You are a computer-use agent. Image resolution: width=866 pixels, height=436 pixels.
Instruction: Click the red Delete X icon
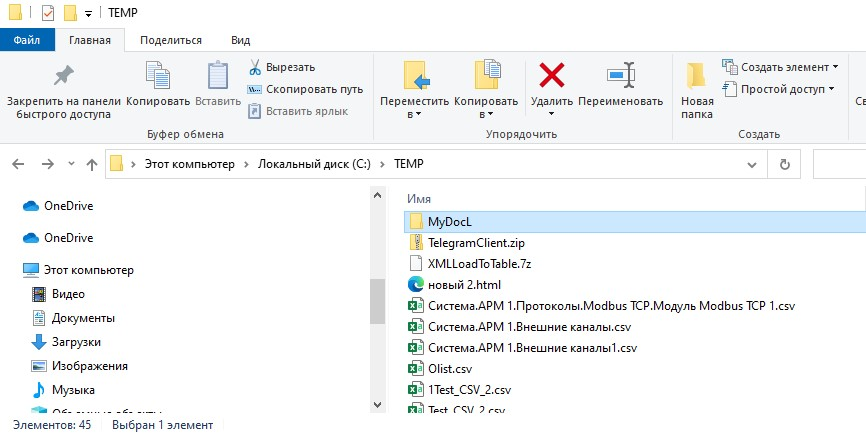point(552,76)
